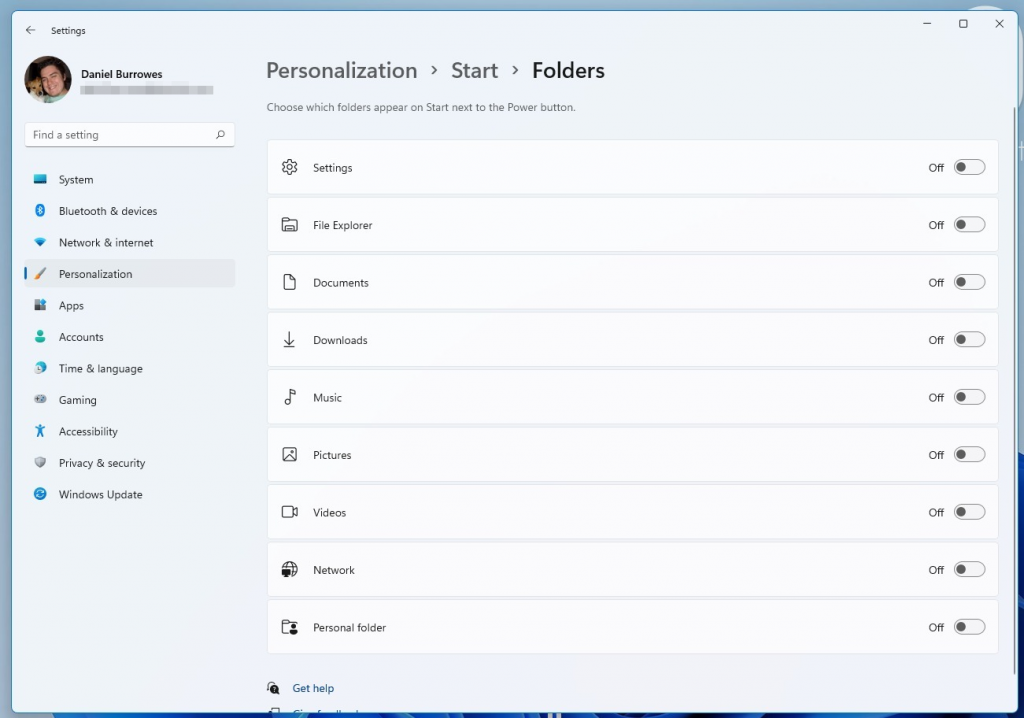Click the back arrow in Settings header

(30, 30)
